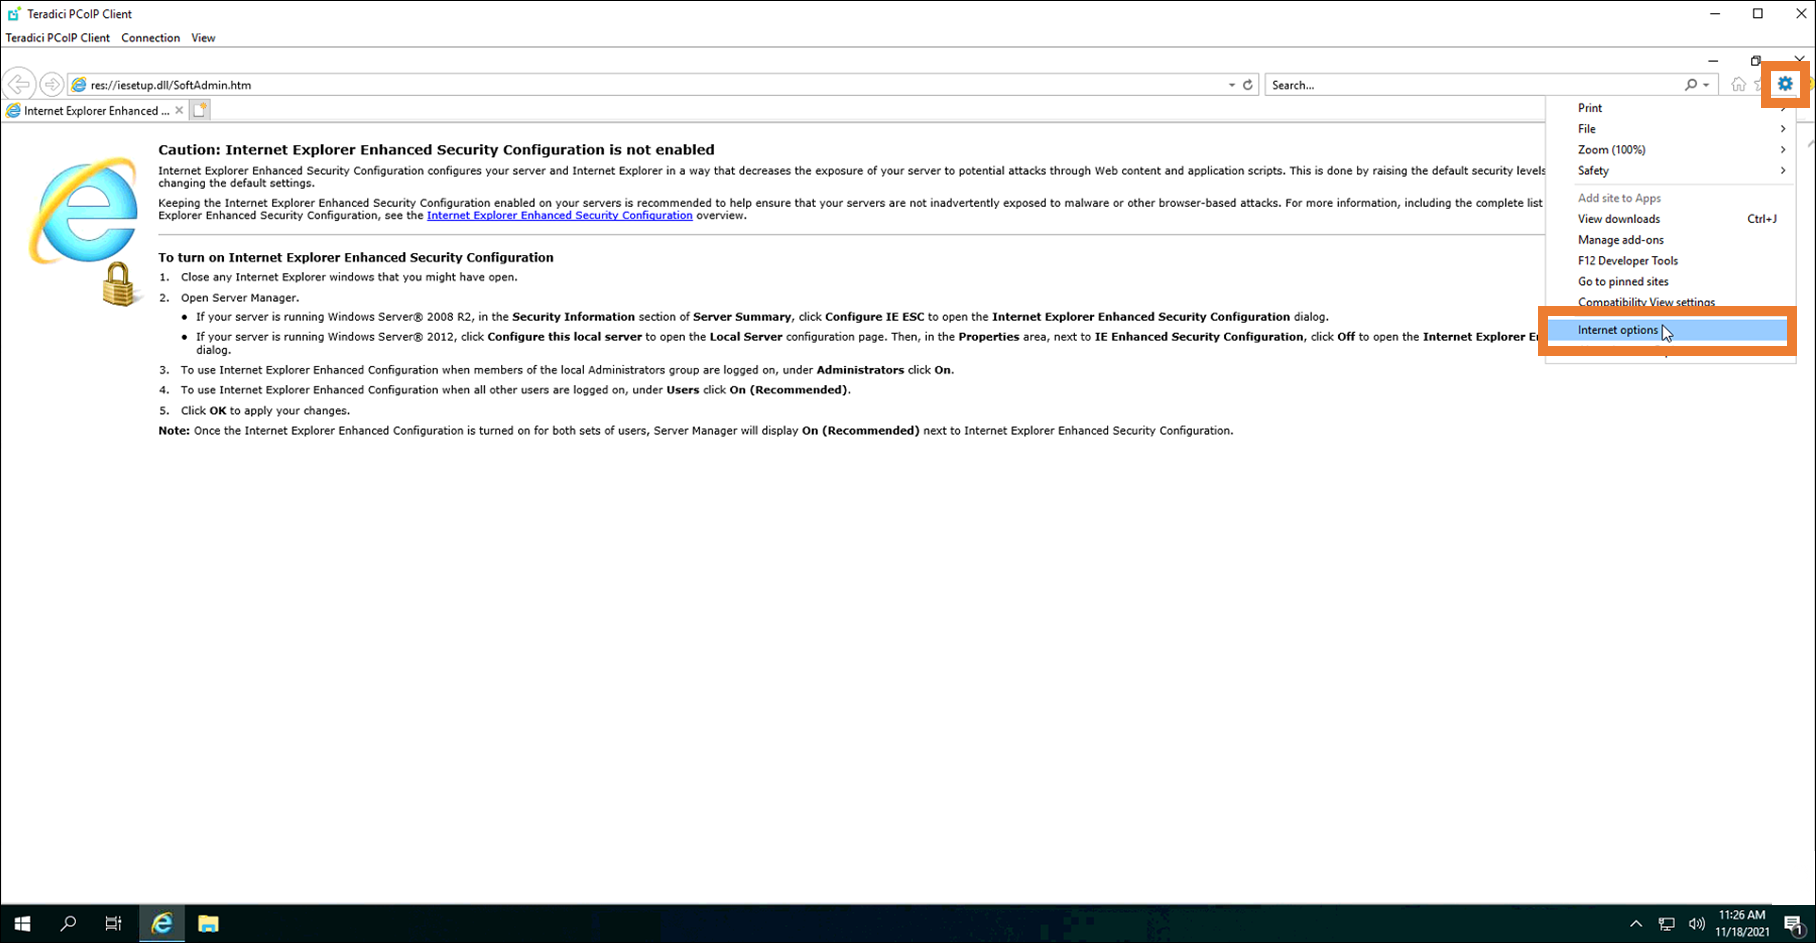1816x943 pixels.
Task: Refresh the page with the reload icon
Action: 1248,85
